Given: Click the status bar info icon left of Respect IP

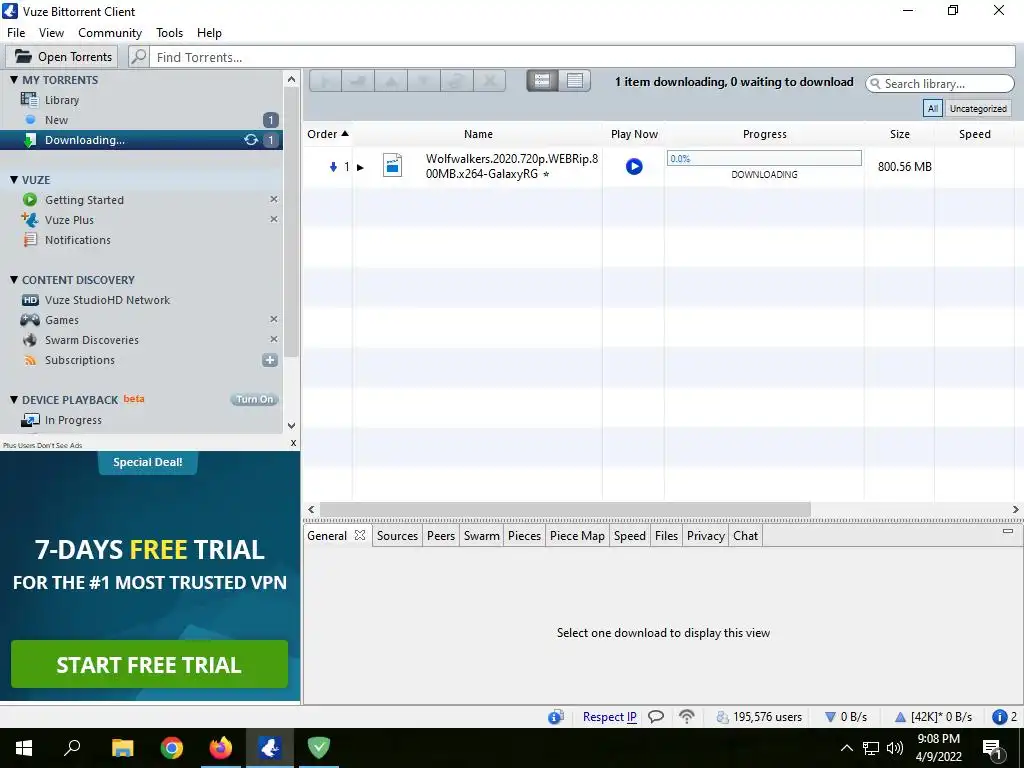Looking at the screenshot, I should pos(555,716).
